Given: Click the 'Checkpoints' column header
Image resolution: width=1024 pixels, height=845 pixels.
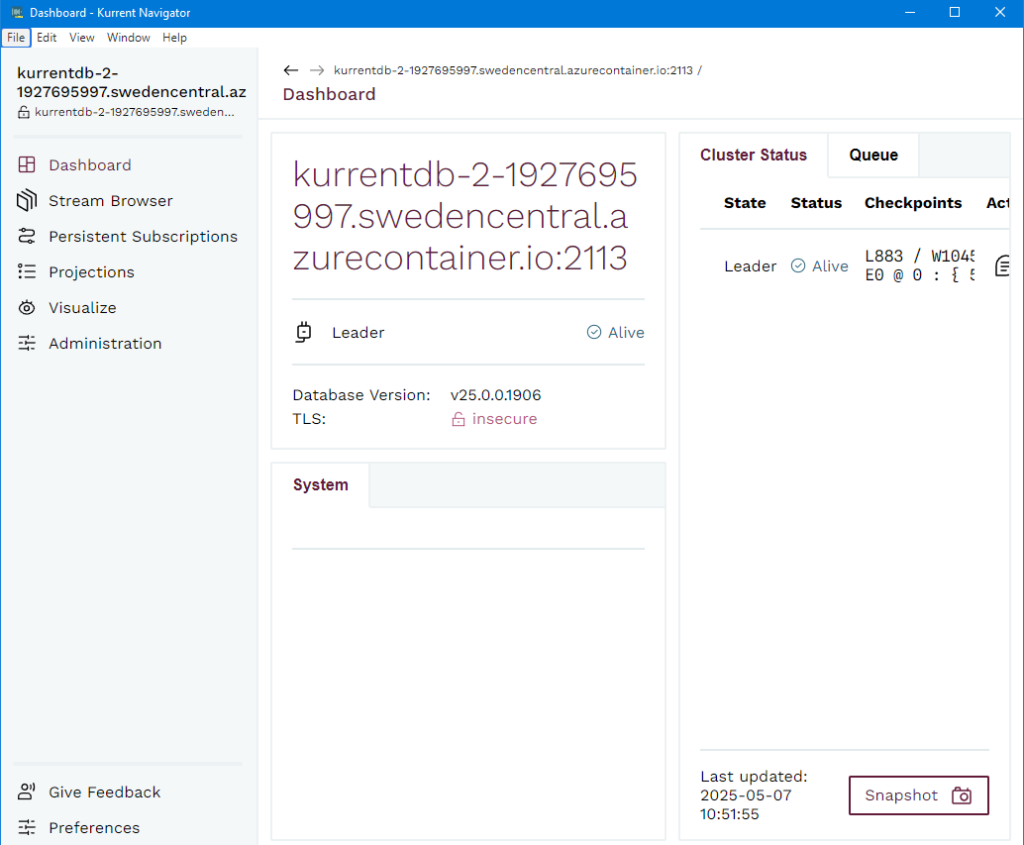Looking at the screenshot, I should point(913,203).
